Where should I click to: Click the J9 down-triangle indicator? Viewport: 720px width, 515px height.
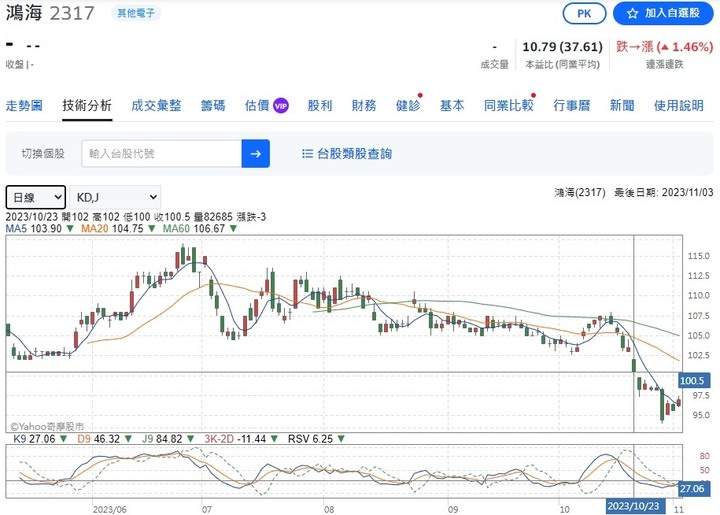[191, 439]
